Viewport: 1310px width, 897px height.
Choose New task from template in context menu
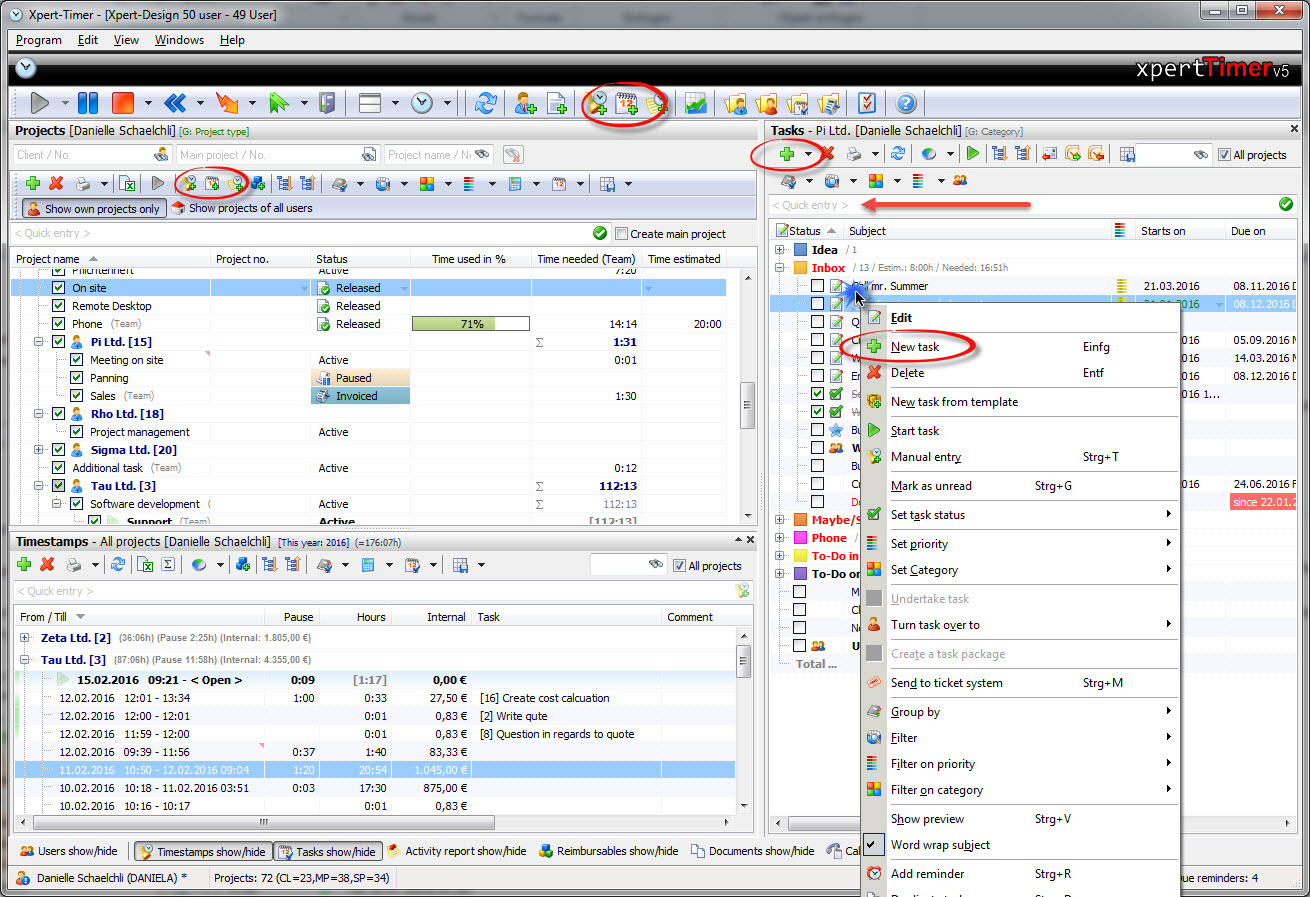(954, 402)
